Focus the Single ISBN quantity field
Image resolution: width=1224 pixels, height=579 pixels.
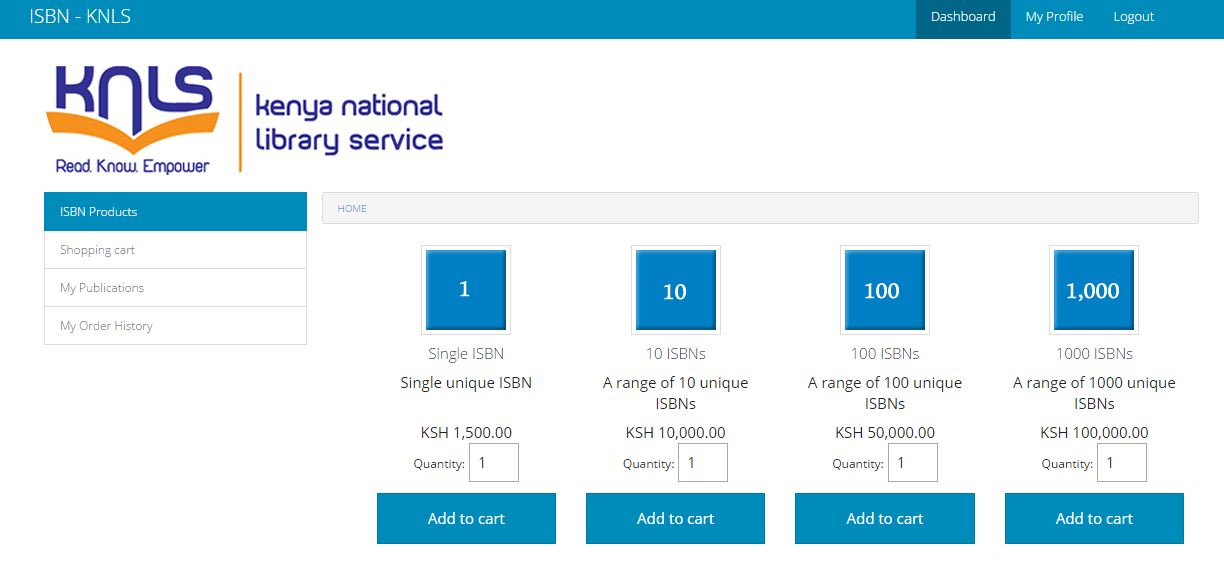[493, 463]
